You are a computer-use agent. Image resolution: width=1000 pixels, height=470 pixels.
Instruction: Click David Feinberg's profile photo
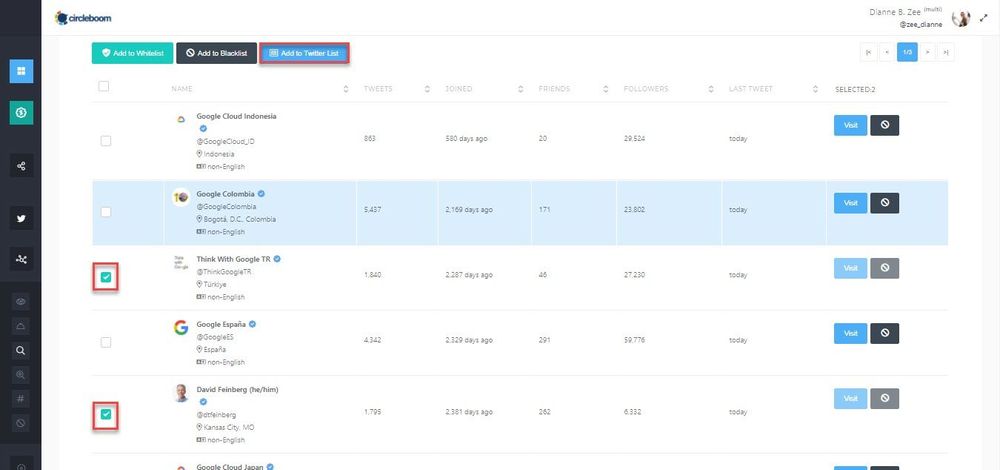[180, 393]
